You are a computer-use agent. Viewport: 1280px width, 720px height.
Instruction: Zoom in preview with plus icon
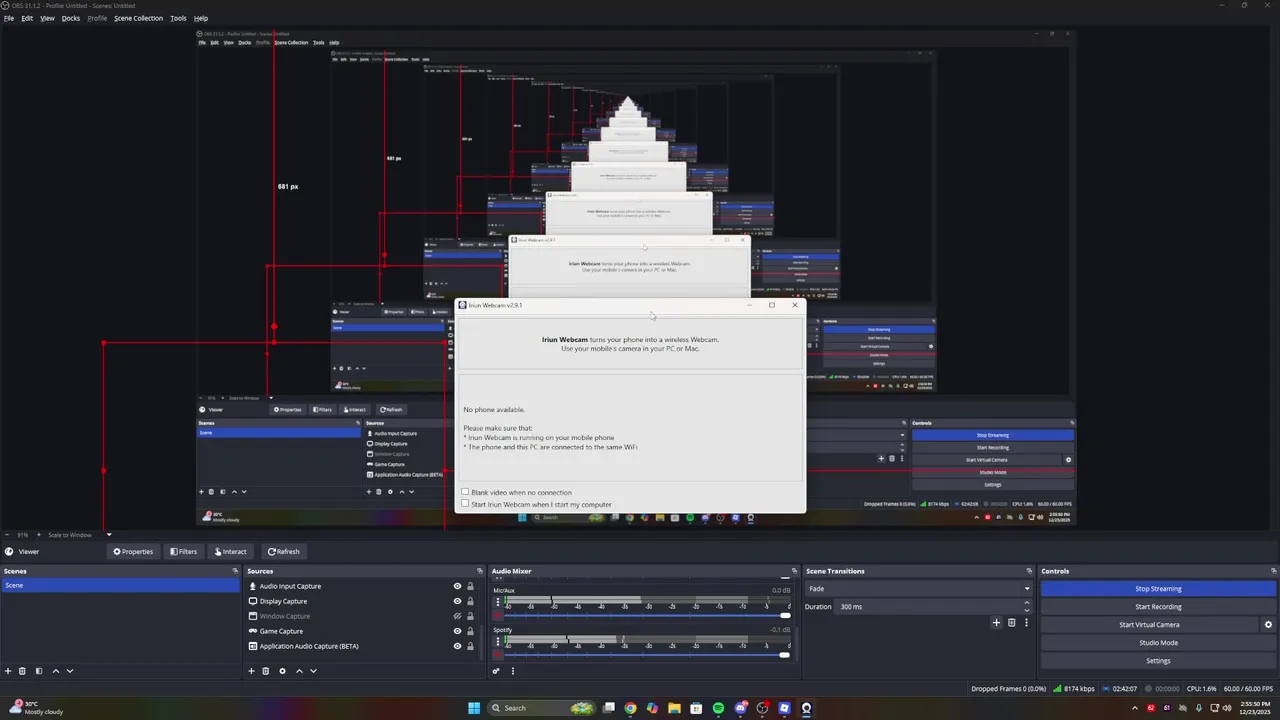(39, 535)
